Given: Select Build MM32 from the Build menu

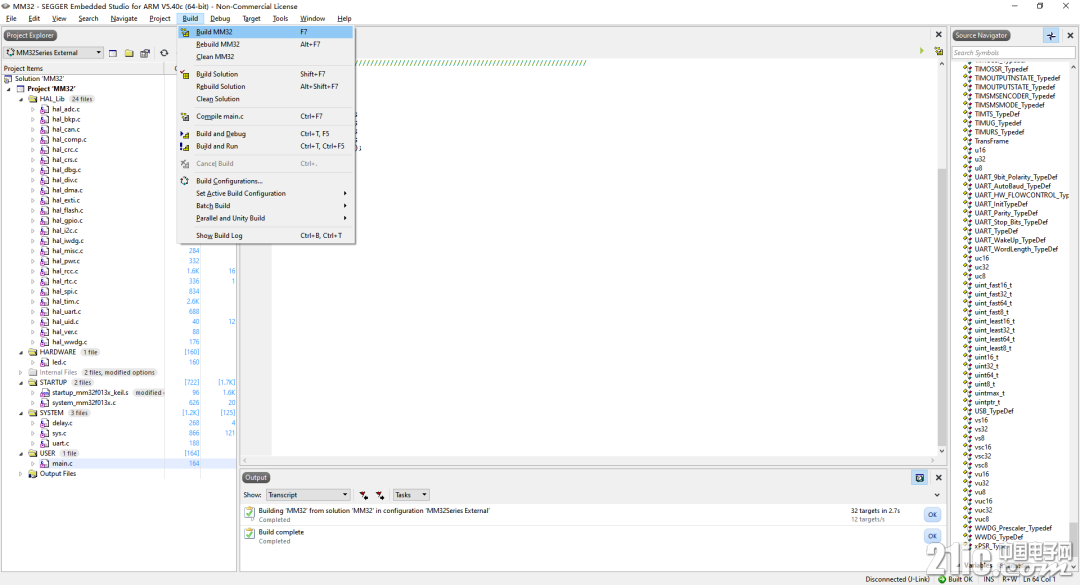Looking at the screenshot, I should (266, 32).
